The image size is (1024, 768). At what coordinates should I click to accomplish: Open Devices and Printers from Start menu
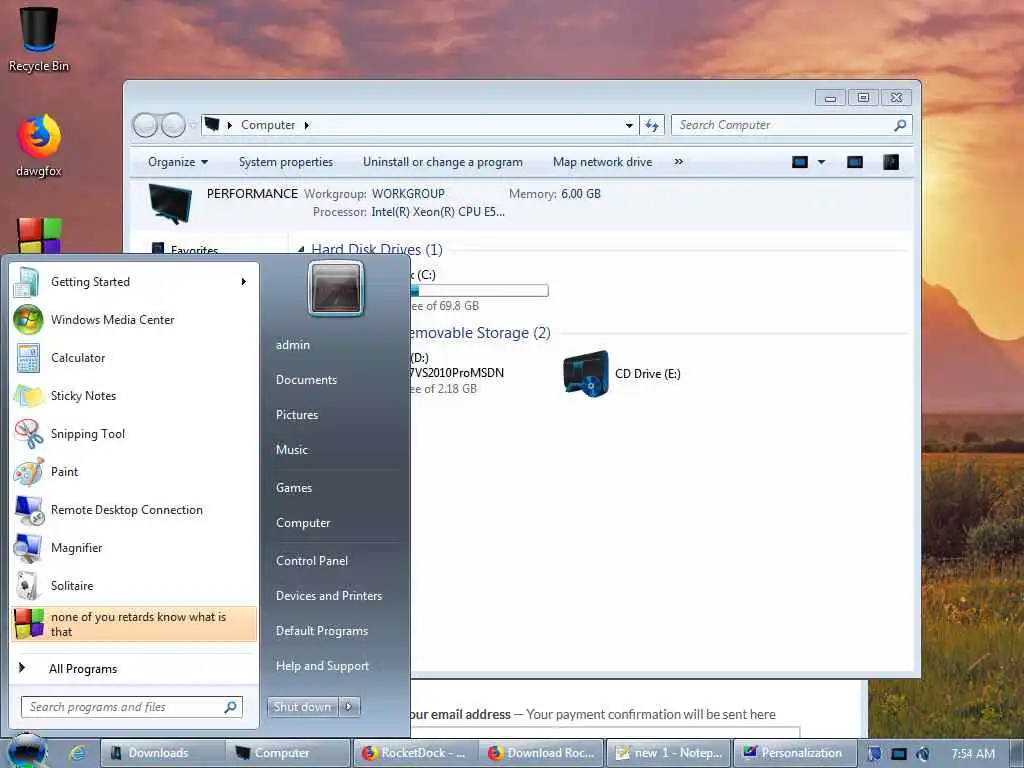[328, 596]
